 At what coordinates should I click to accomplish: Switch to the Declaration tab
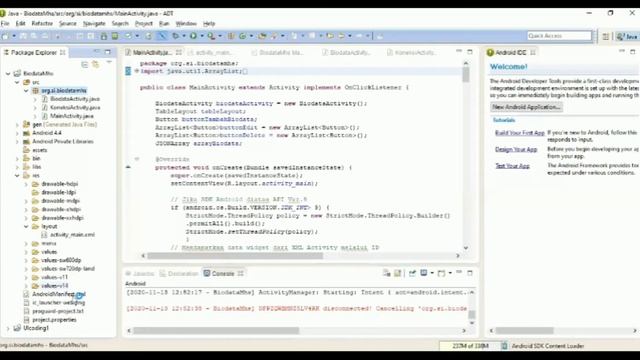pos(179,273)
